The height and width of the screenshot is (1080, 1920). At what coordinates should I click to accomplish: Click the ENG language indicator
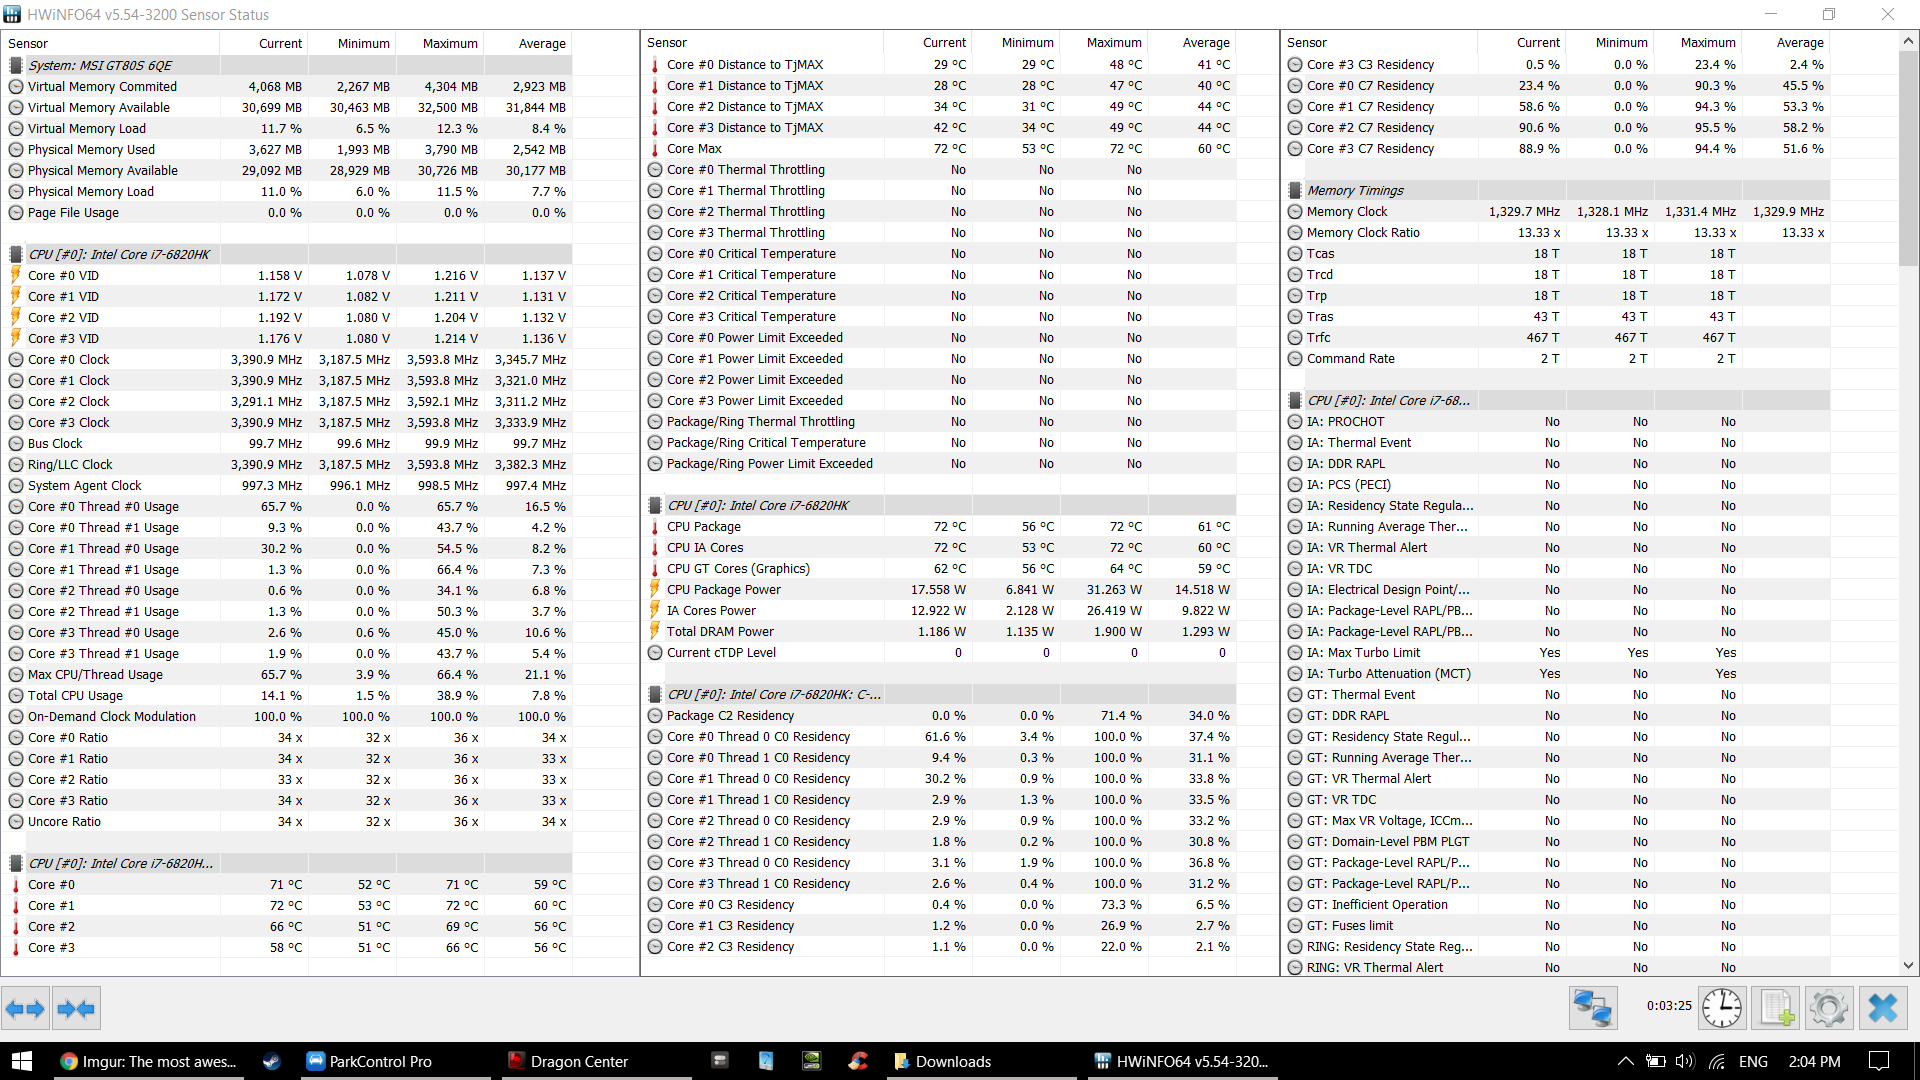coord(1753,1061)
